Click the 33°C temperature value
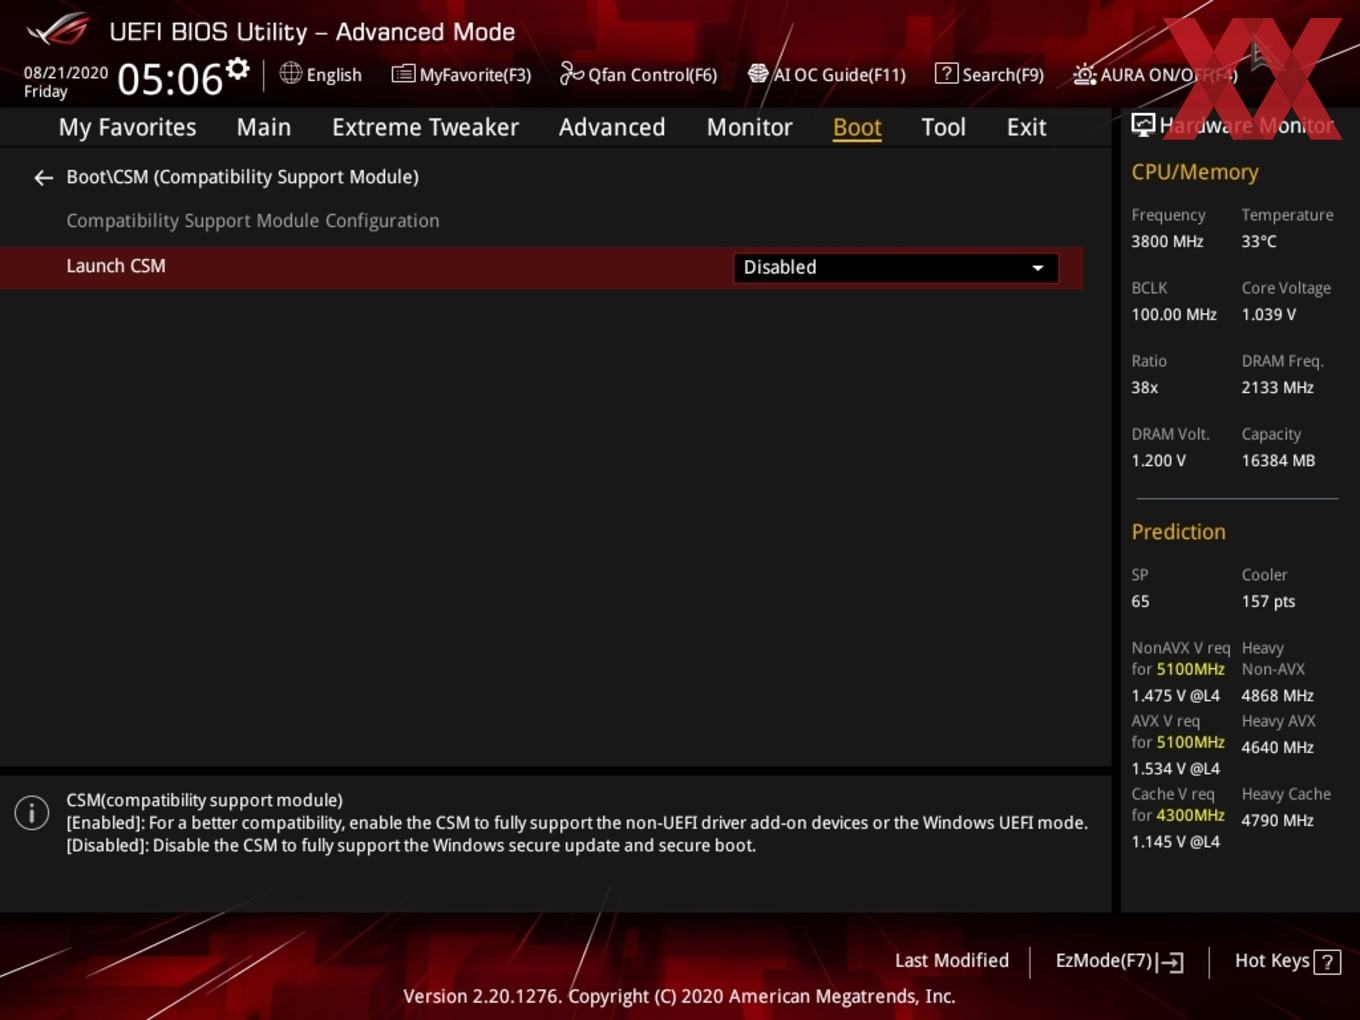1360x1020 pixels. [x=1259, y=241]
